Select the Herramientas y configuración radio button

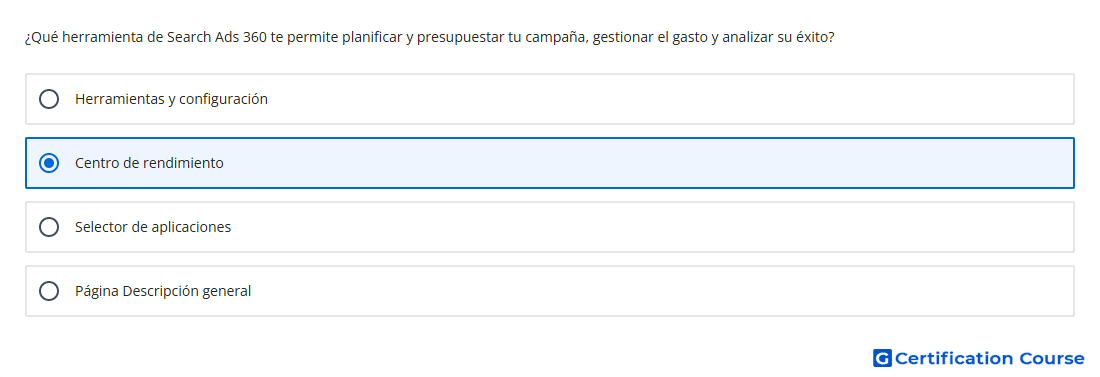pyautogui.click(x=49, y=99)
